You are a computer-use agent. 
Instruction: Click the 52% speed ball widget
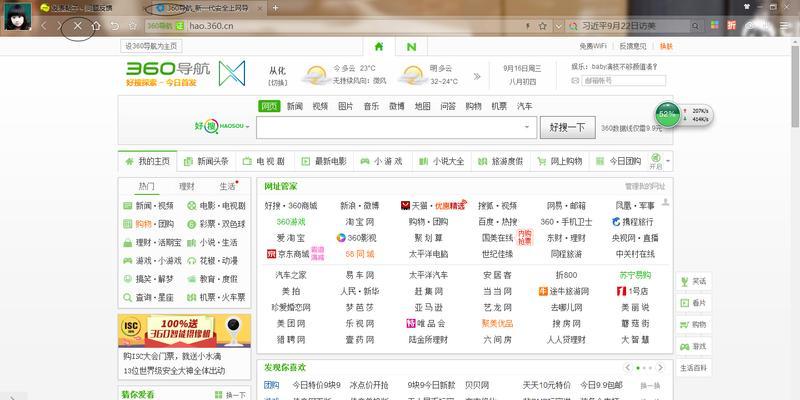coord(668,114)
